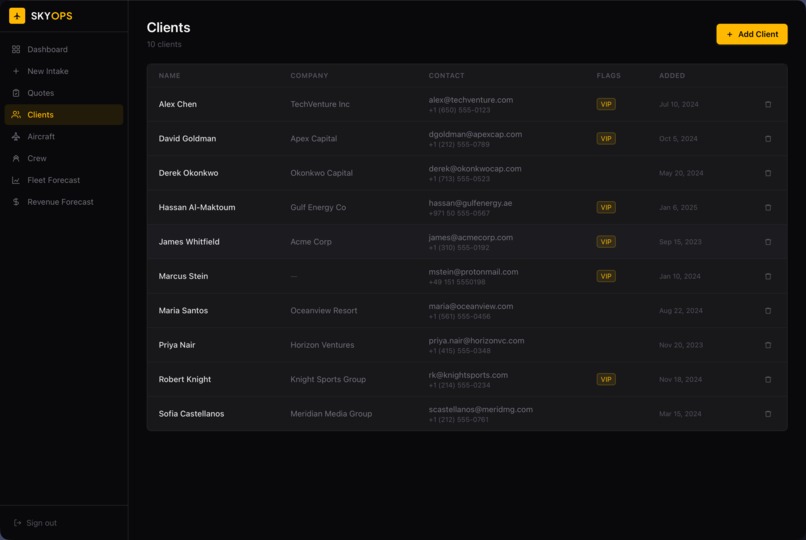The width and height of the screenshot is (806, 540).
Task: Click the ADDED column header
Action: pos(672,76)
